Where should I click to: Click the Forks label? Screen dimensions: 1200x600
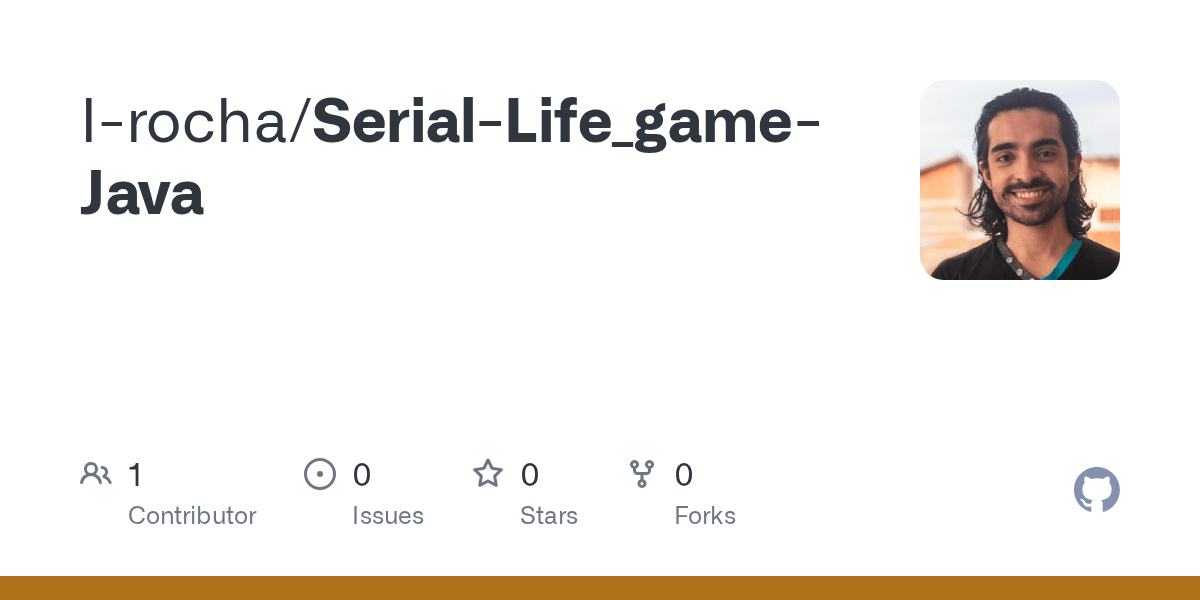[705, 516]
